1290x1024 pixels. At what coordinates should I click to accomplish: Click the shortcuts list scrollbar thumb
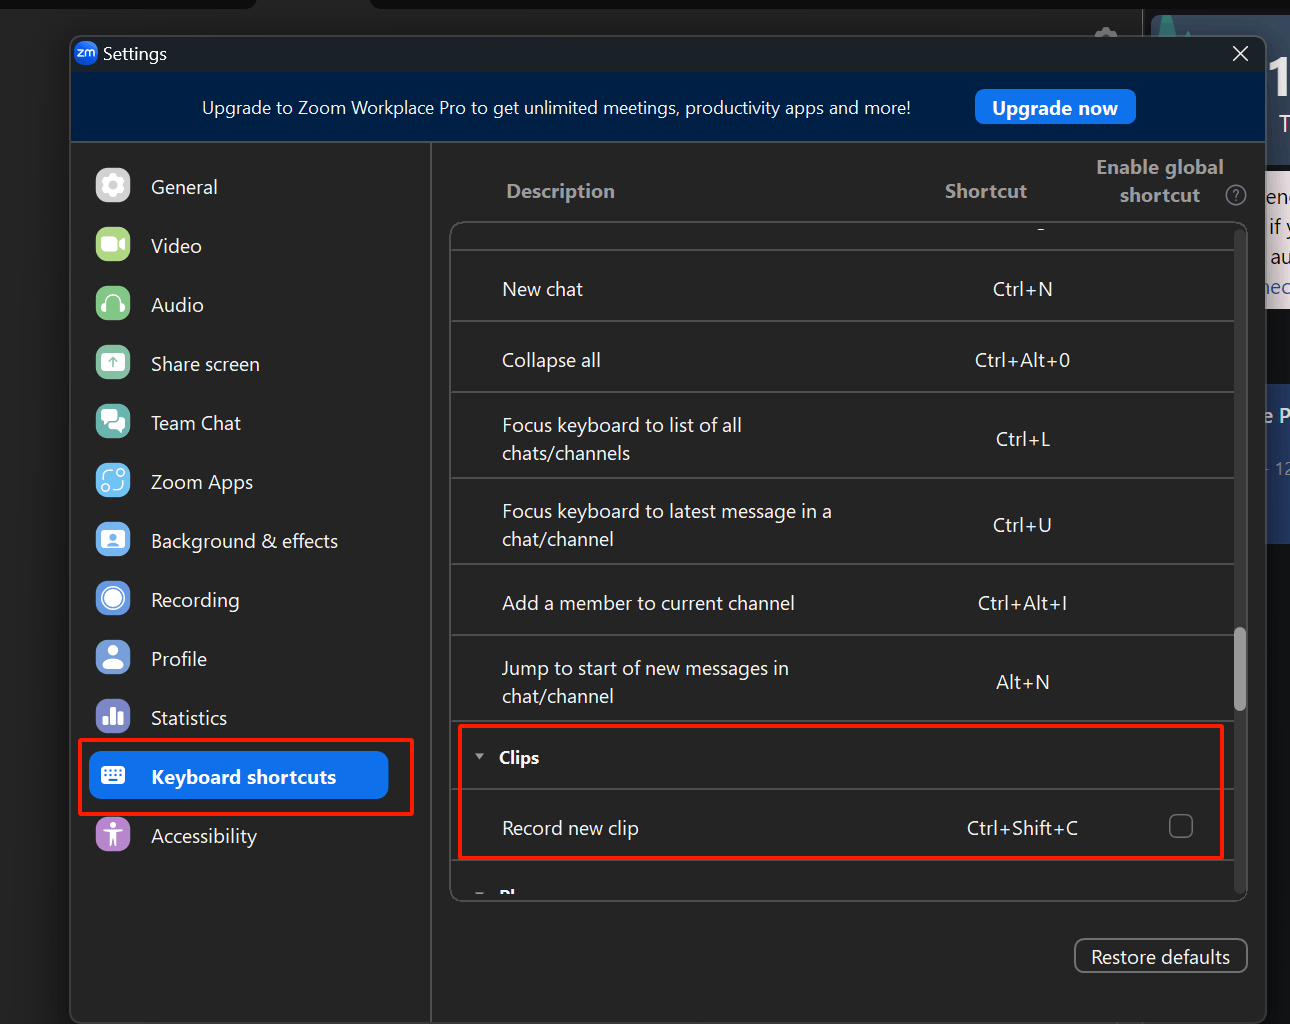click(x=1240, y=668)
